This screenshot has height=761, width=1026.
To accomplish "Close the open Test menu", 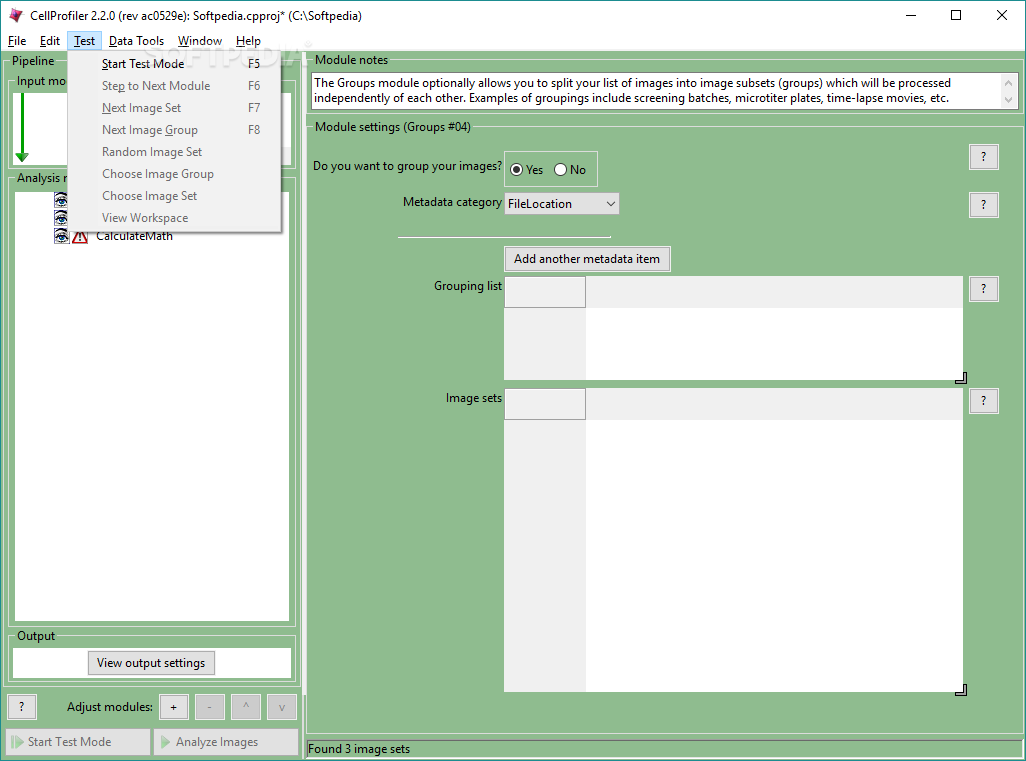I will pyautogui.click(x=84, y=41).
